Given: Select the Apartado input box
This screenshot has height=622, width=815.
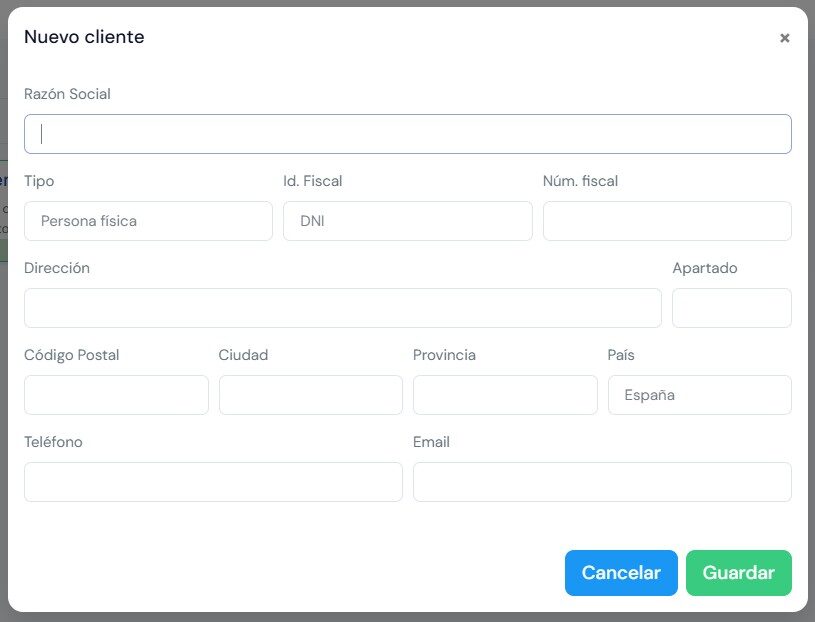Looking at the screenshot, I should click(731, 308).
